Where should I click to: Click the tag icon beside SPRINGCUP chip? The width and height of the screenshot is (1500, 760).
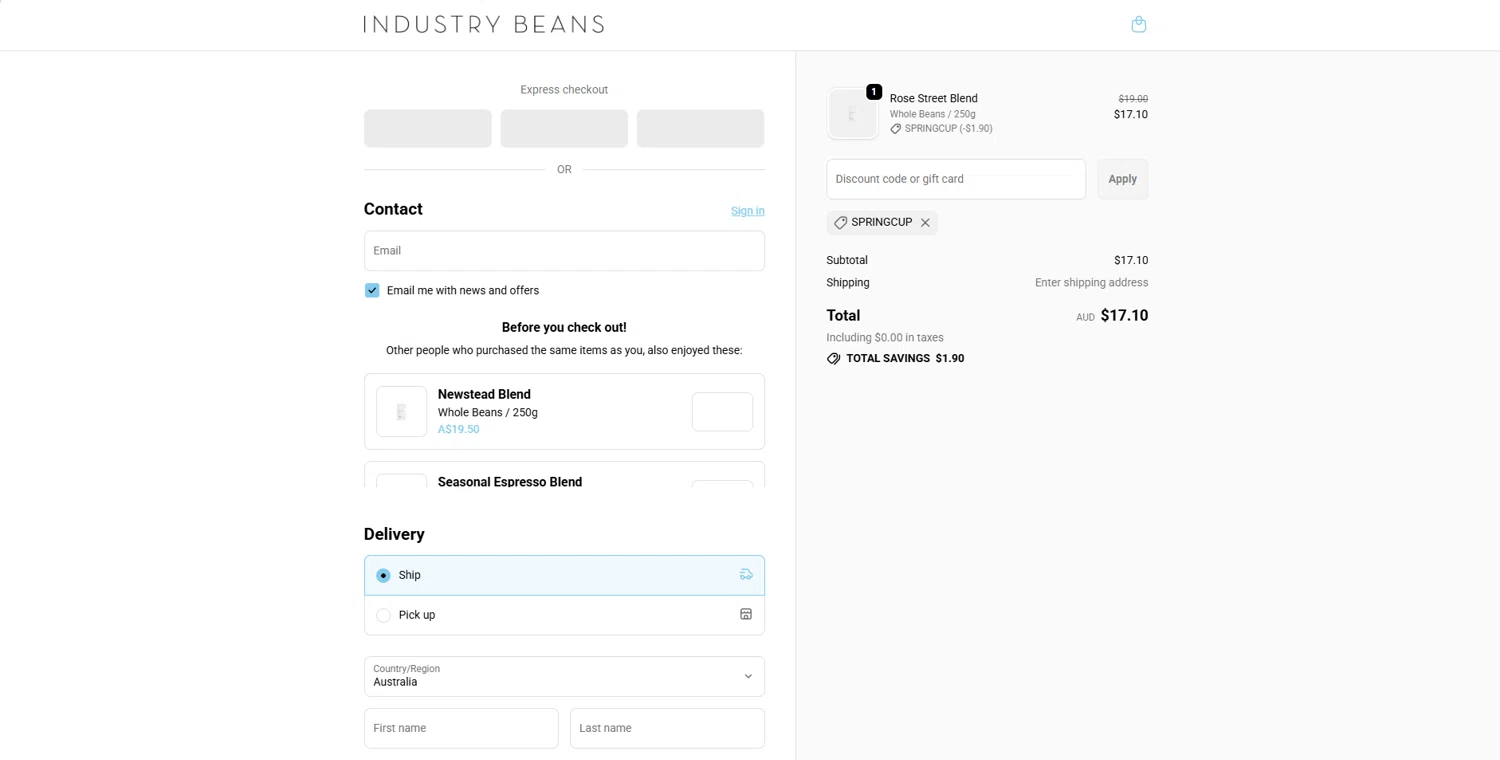(x=840, y=223)
